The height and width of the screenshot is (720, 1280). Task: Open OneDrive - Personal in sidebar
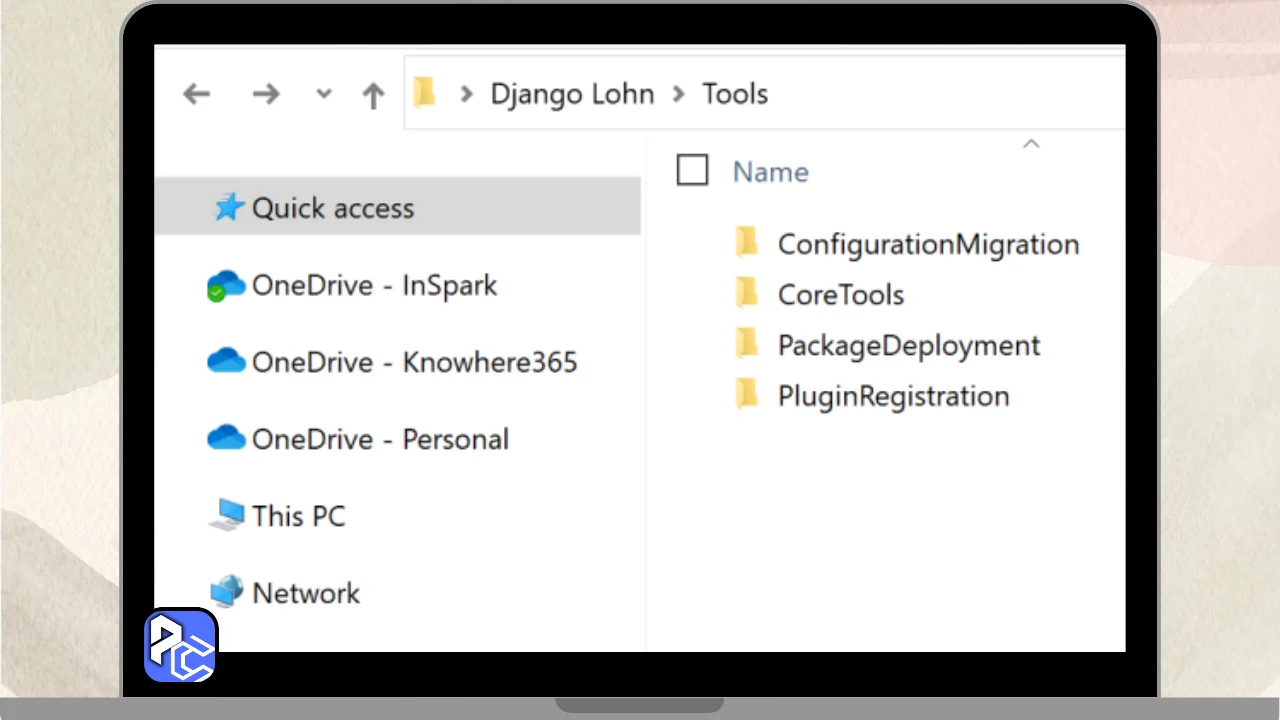(x=380, y=439)
